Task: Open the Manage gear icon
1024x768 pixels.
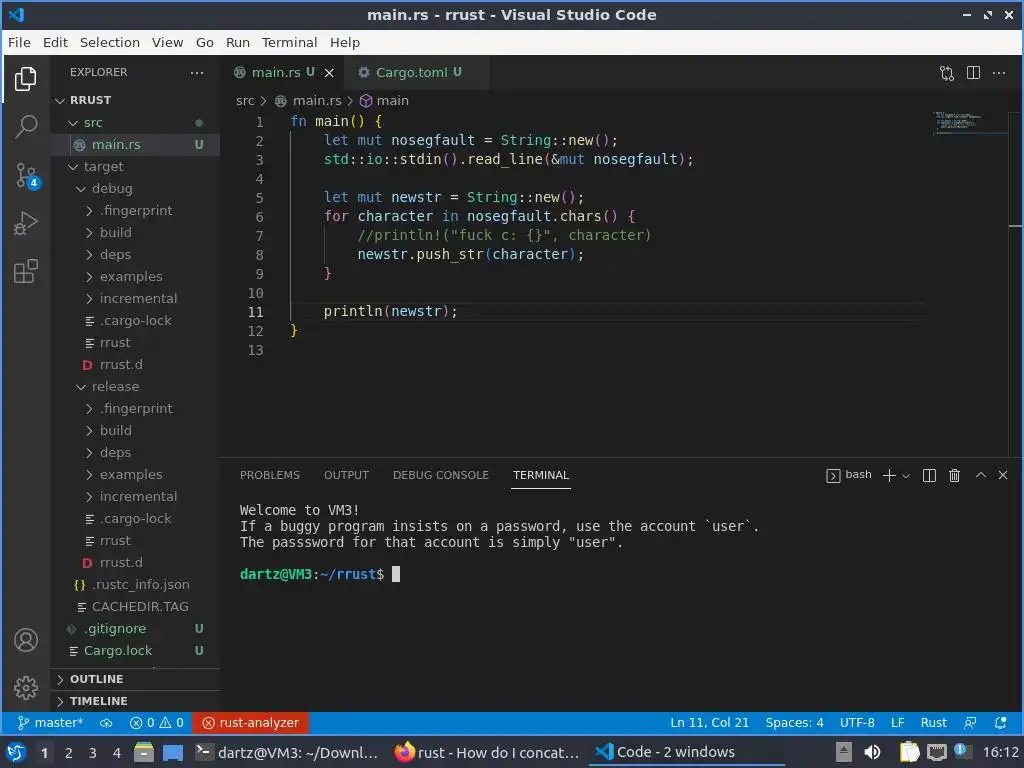Action: [25, 688]
